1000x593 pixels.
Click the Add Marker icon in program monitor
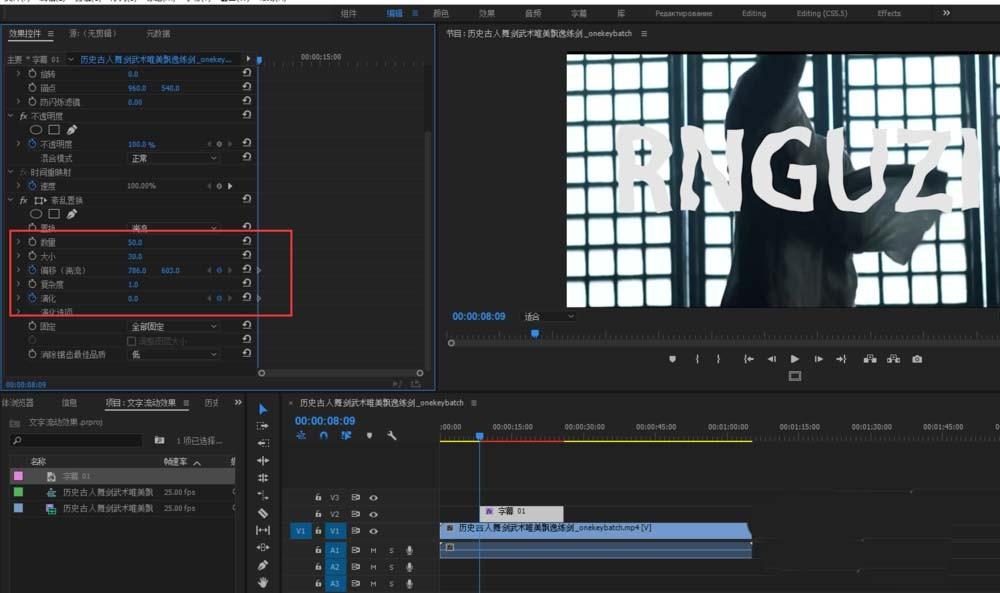[672, 359]
